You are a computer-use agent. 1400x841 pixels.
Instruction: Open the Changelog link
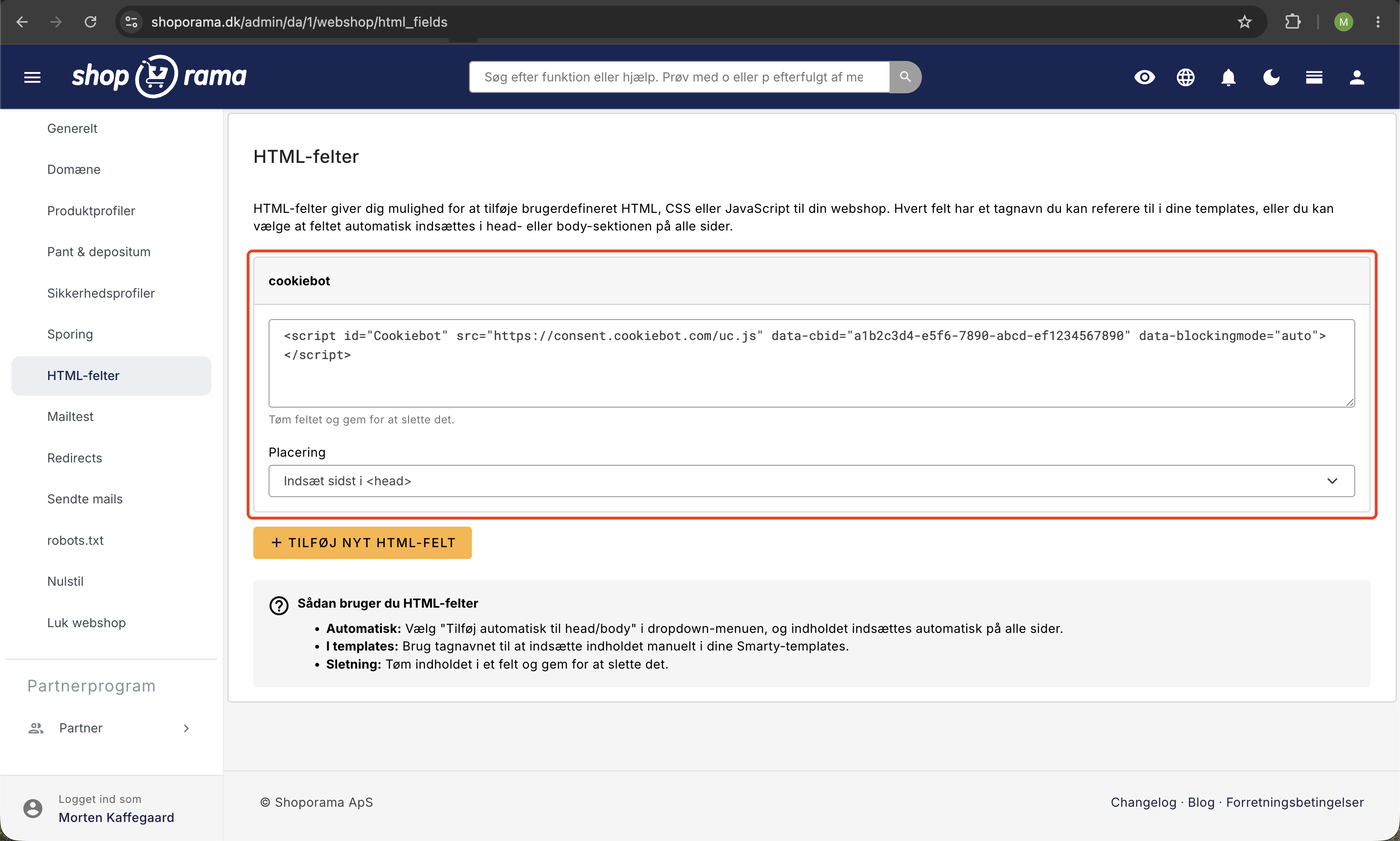click(1143, 802)
